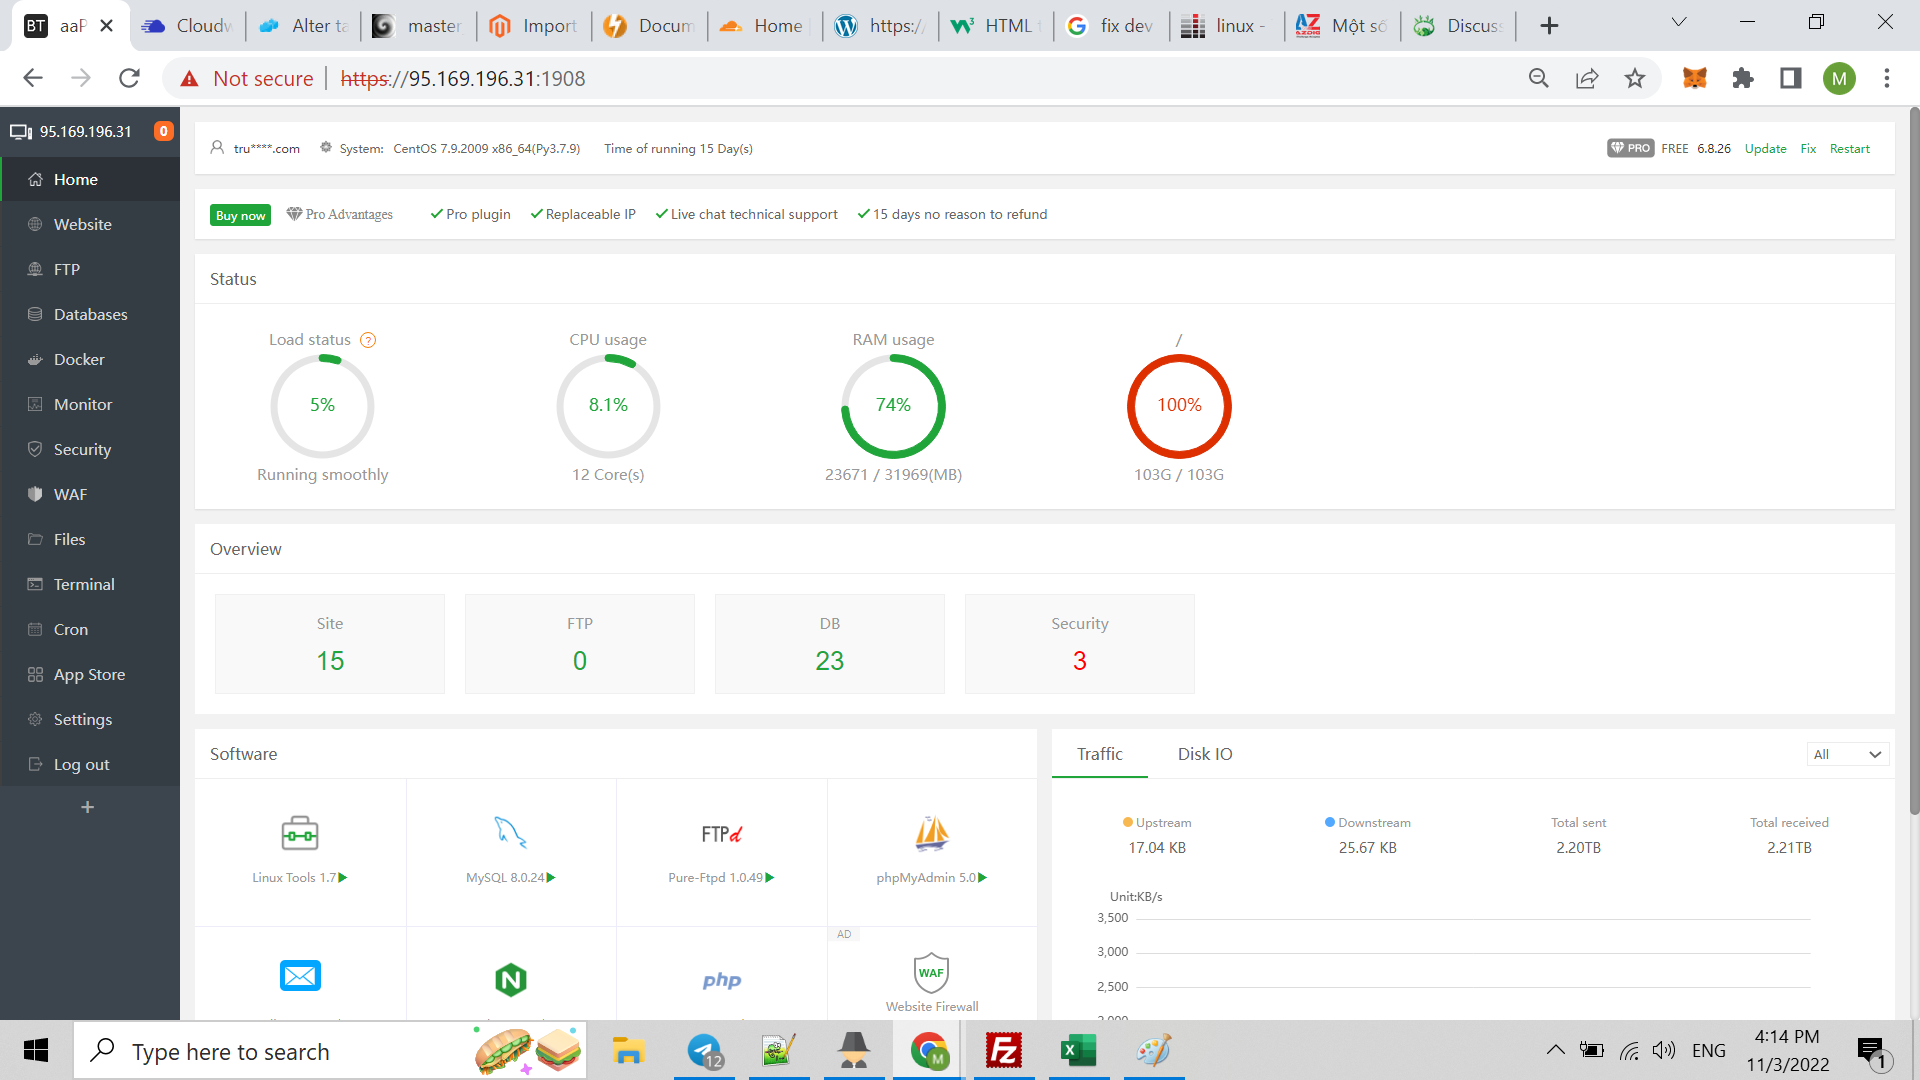
Task: Open the phpMyAdmin 5.0 sailboat icon
Action: coord(931,833)
